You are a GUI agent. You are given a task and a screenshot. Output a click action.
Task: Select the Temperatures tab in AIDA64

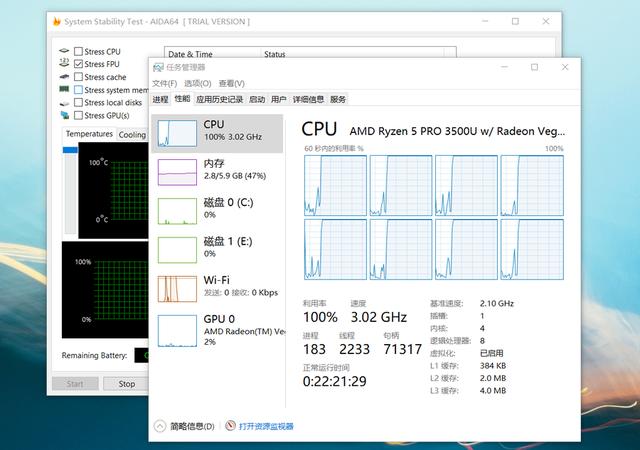click(x=89, y=134)
